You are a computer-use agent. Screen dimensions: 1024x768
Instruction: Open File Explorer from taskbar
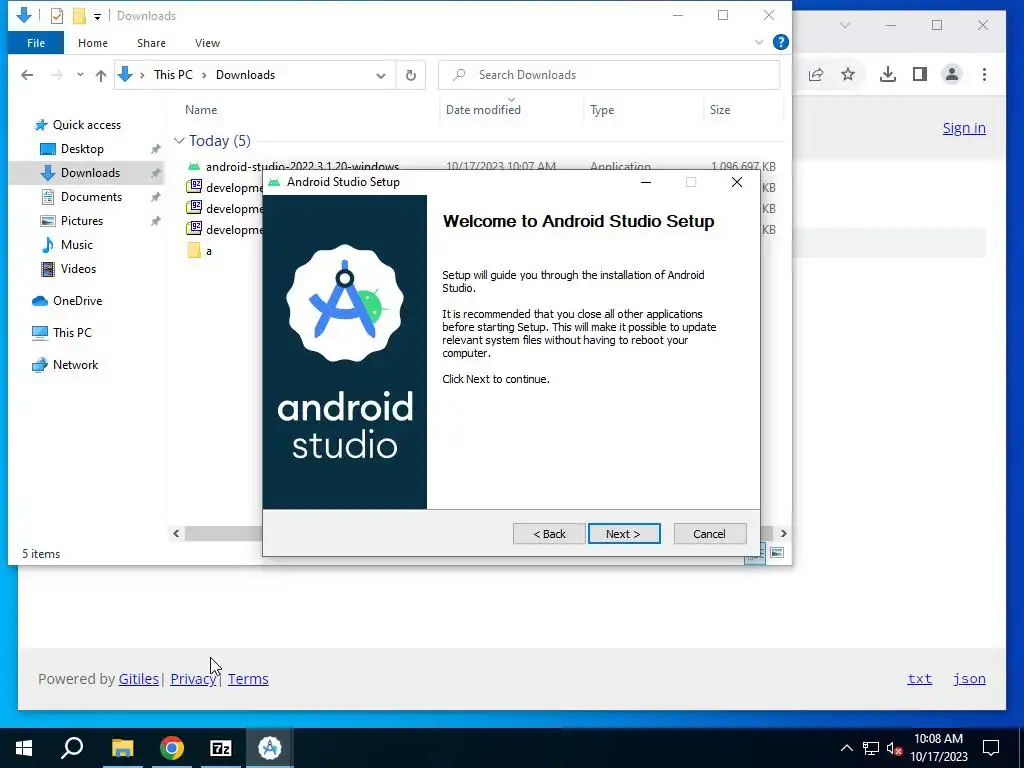pyautogui.click(x=122, y=748)
